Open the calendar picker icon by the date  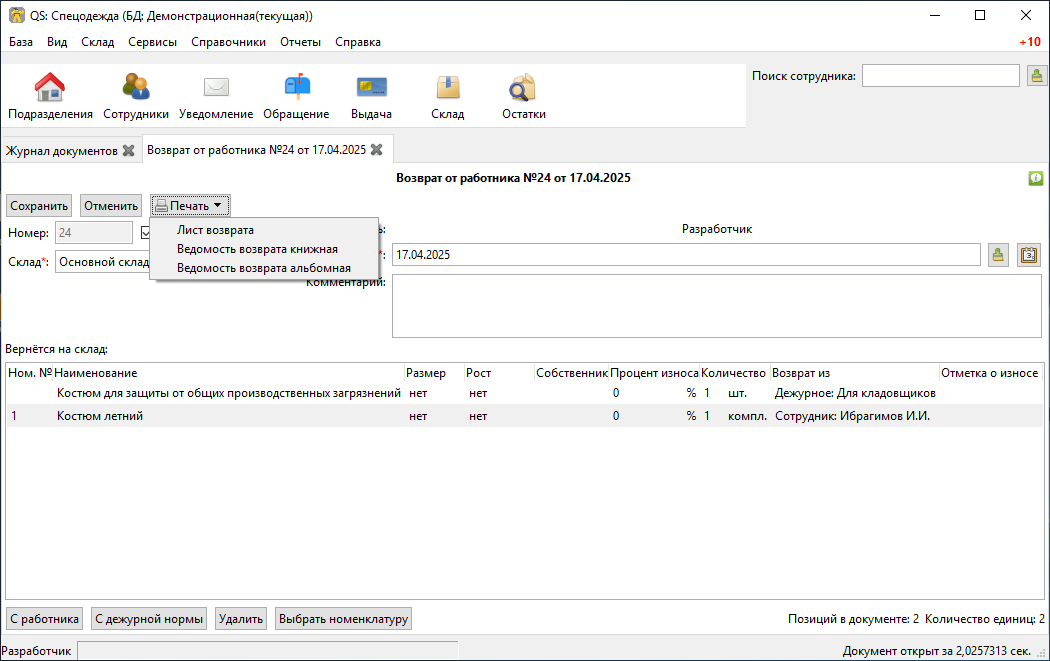[1029, 255]
